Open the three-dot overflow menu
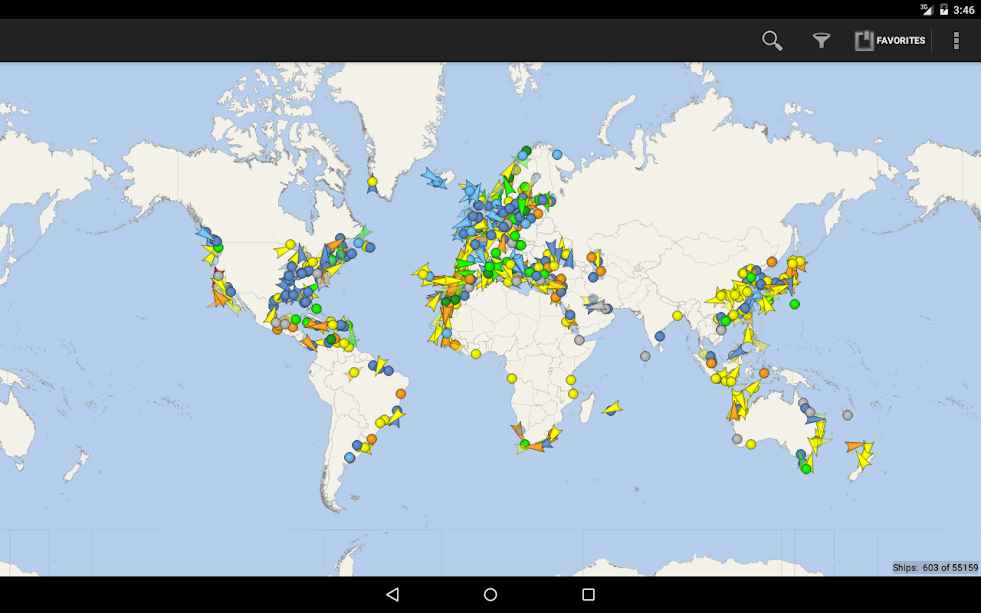Screen dimensions: 981x613 coord(956,41)
